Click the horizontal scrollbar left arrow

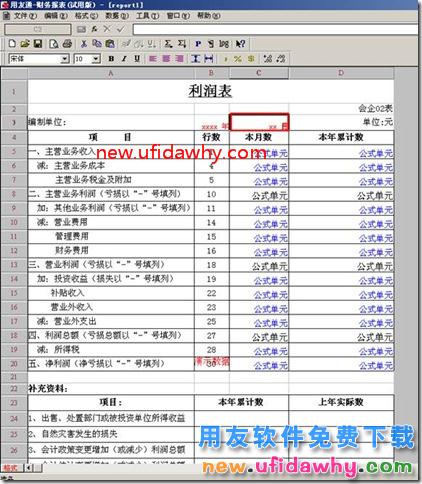29,468
